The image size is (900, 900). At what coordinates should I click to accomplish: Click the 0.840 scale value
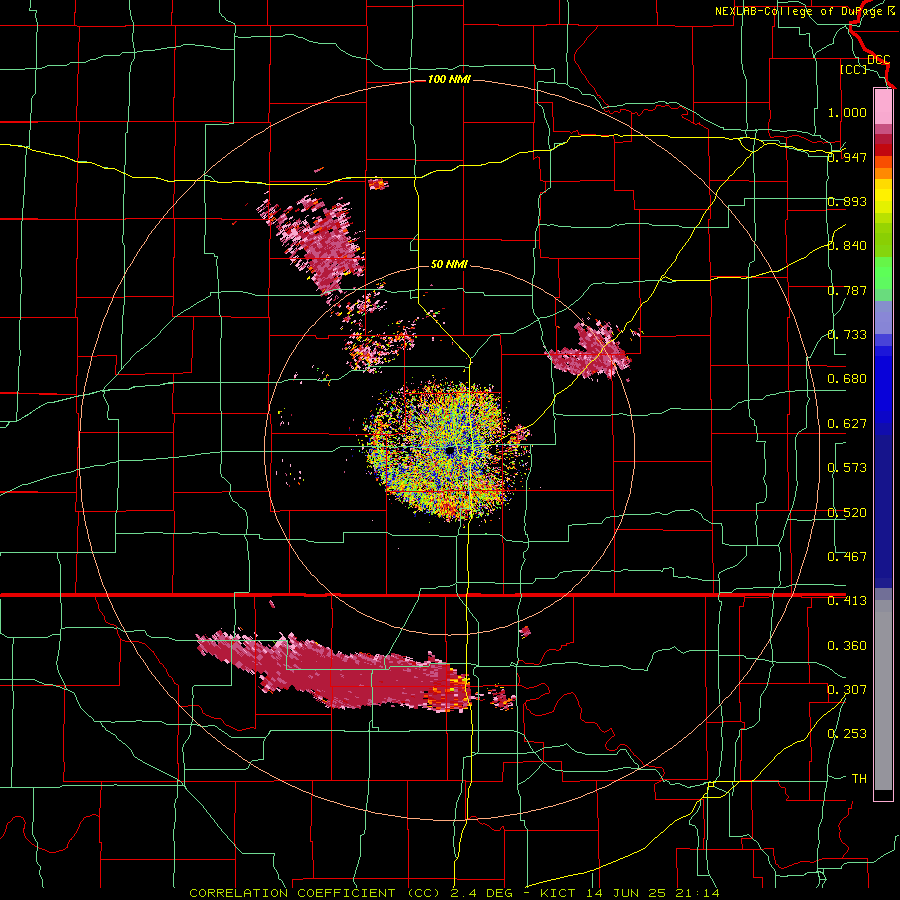[847, 246]
